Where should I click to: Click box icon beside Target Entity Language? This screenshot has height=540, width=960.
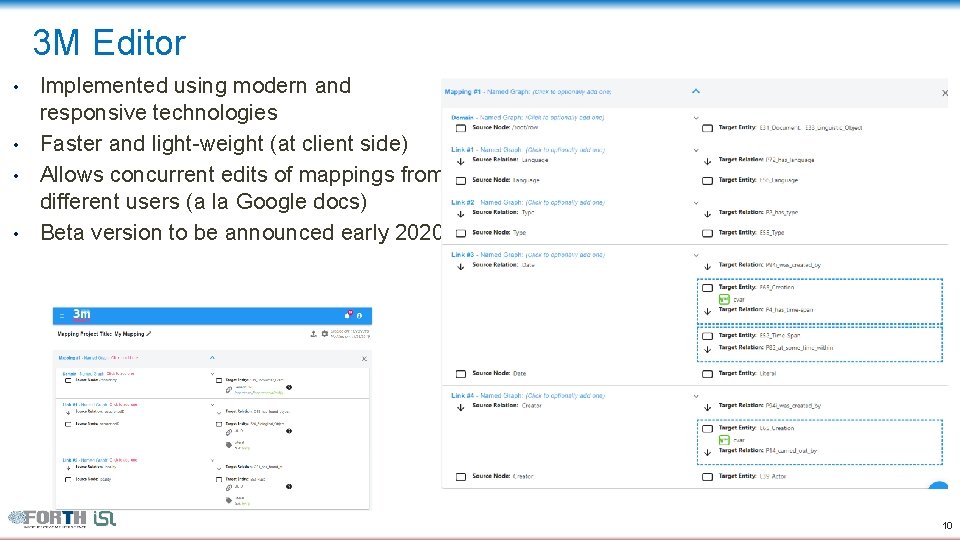click(x=707, y=181)
